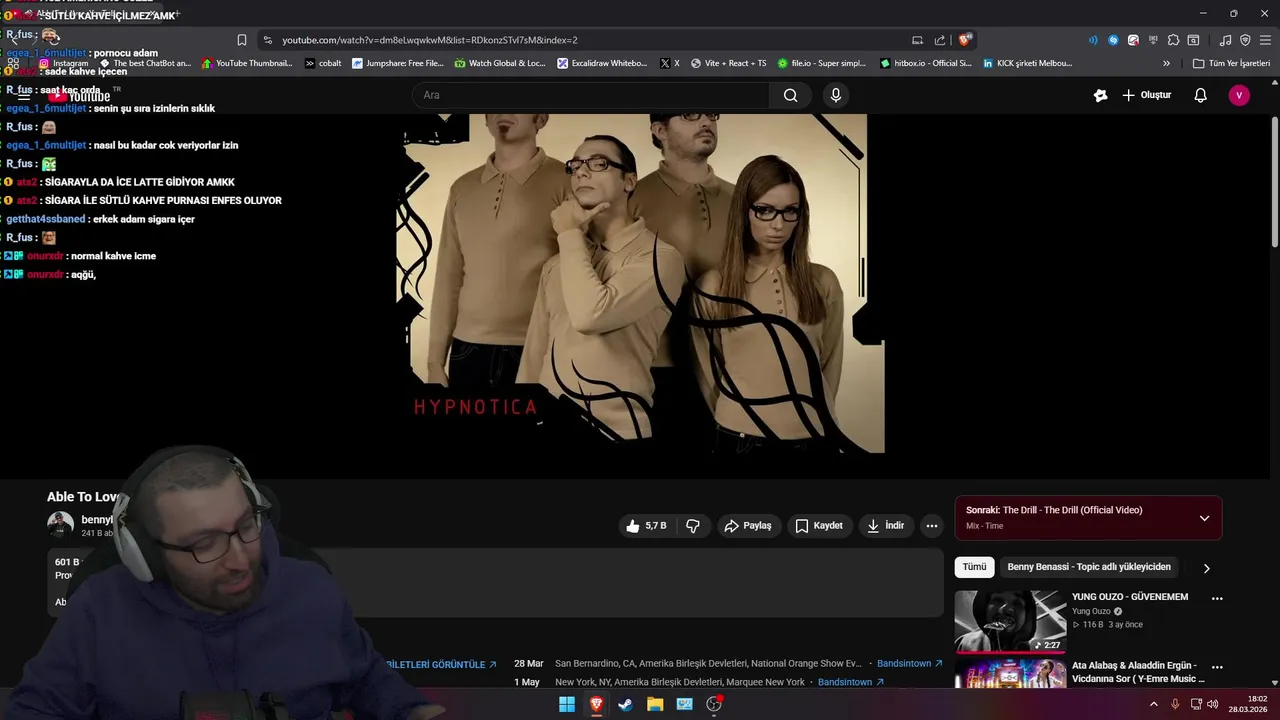
Task: Click the YouTube search magnifier button
Action: (x=791, y=95)
